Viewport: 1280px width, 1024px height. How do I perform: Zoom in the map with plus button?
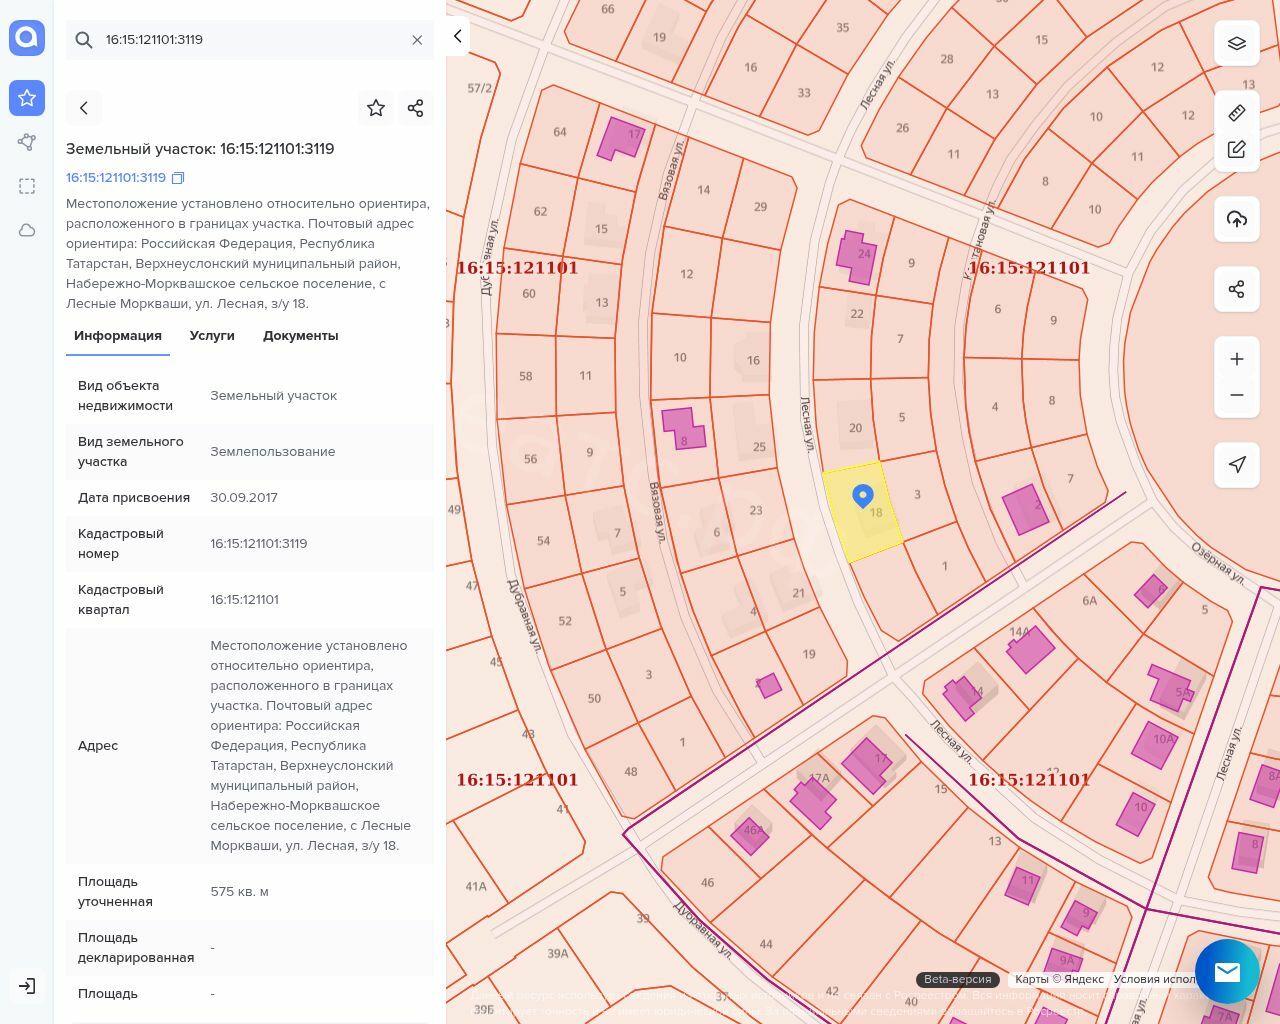point(1237,359)
